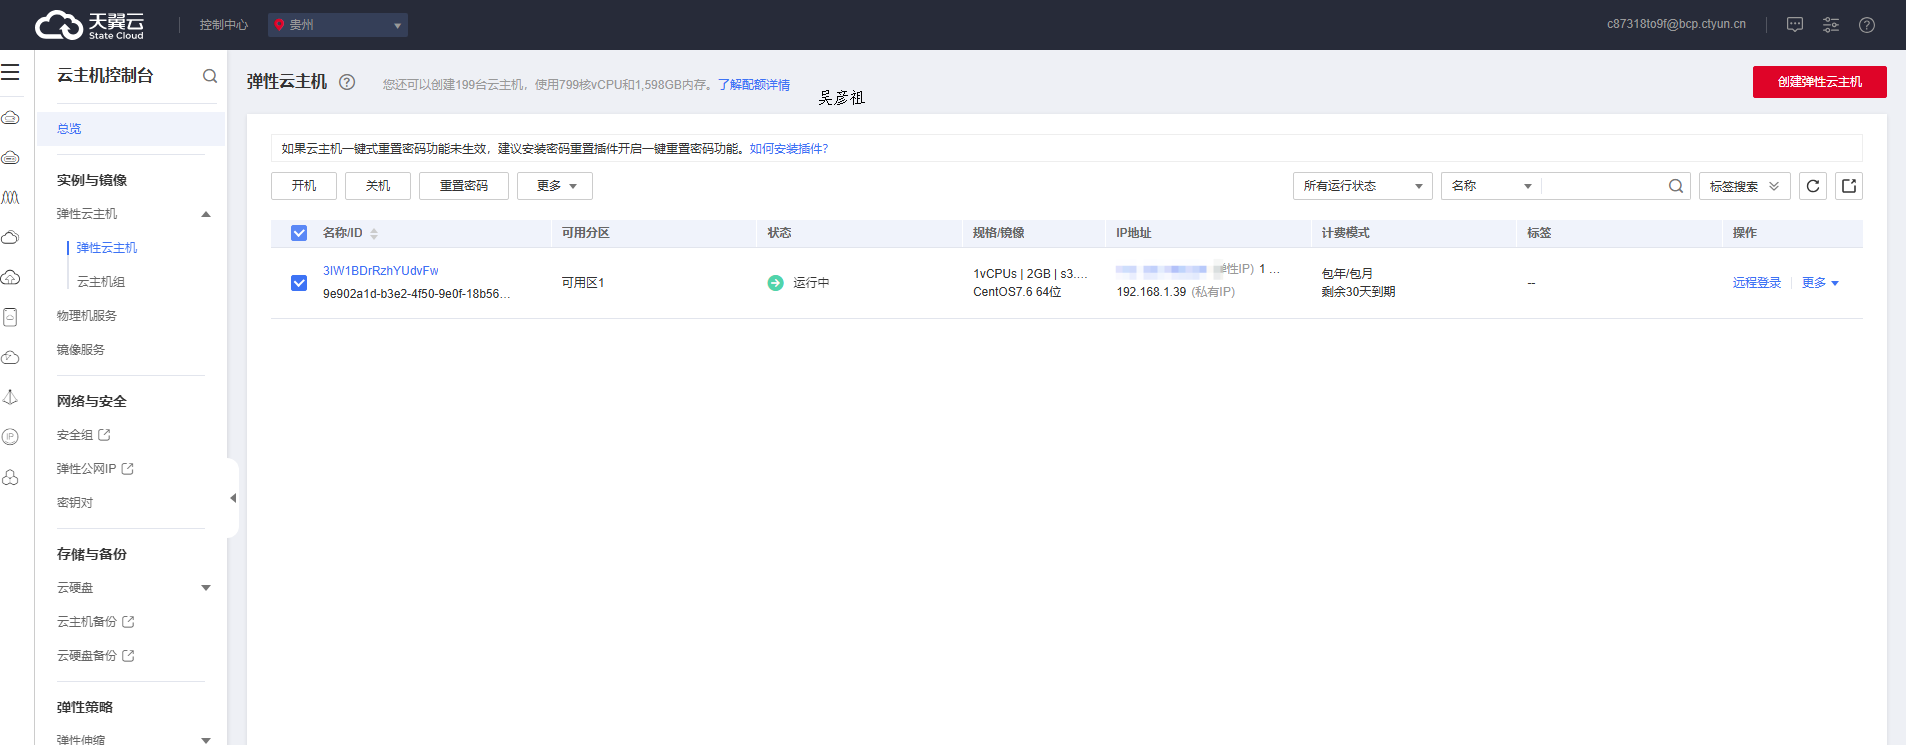Click the pyramid-shaped icon in left rail
This screenshot has width=1906, height=745.
coord(10,397)
